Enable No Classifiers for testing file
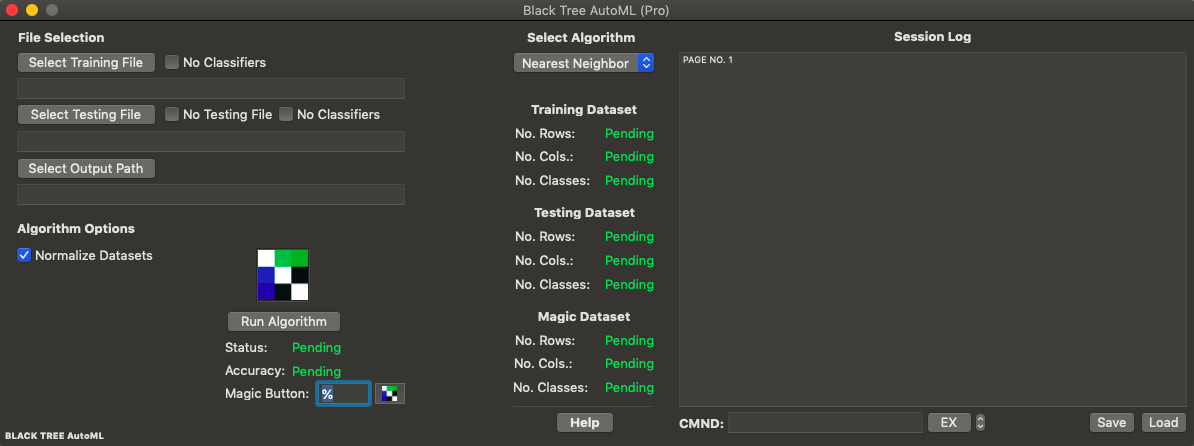The width and height of the screenshot is (1194, 446). [x=286, y=114]
